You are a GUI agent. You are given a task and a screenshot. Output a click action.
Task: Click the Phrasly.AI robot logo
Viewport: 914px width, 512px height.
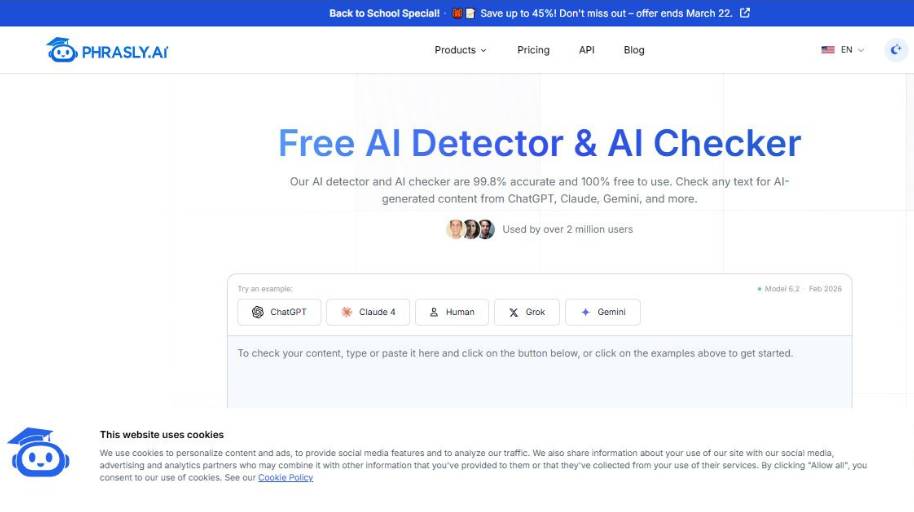pos(62,50)
